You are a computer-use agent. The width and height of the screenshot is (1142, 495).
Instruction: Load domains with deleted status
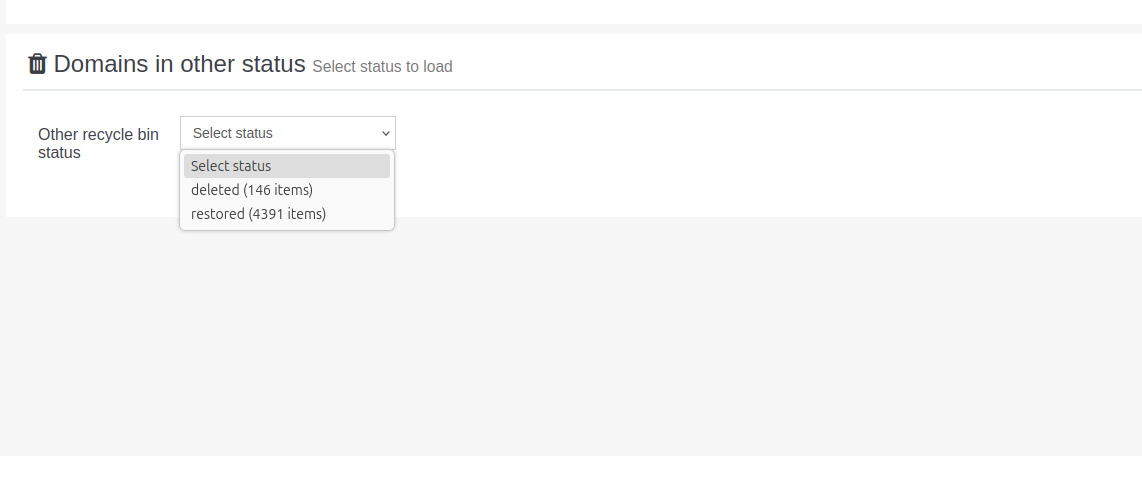(252, 190)
